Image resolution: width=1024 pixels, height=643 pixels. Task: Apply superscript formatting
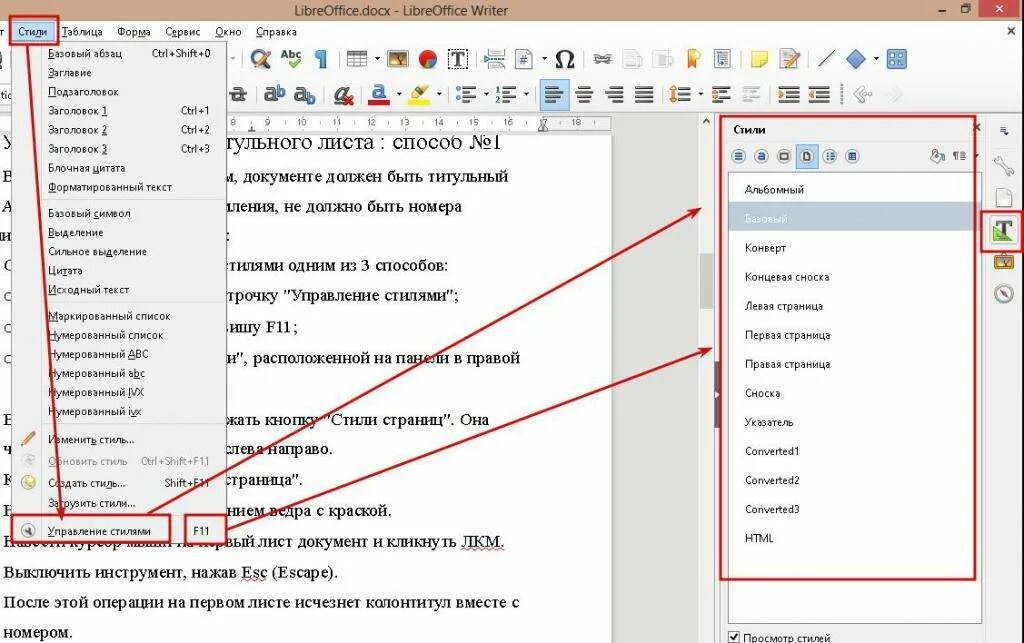[x=274, y=95]
